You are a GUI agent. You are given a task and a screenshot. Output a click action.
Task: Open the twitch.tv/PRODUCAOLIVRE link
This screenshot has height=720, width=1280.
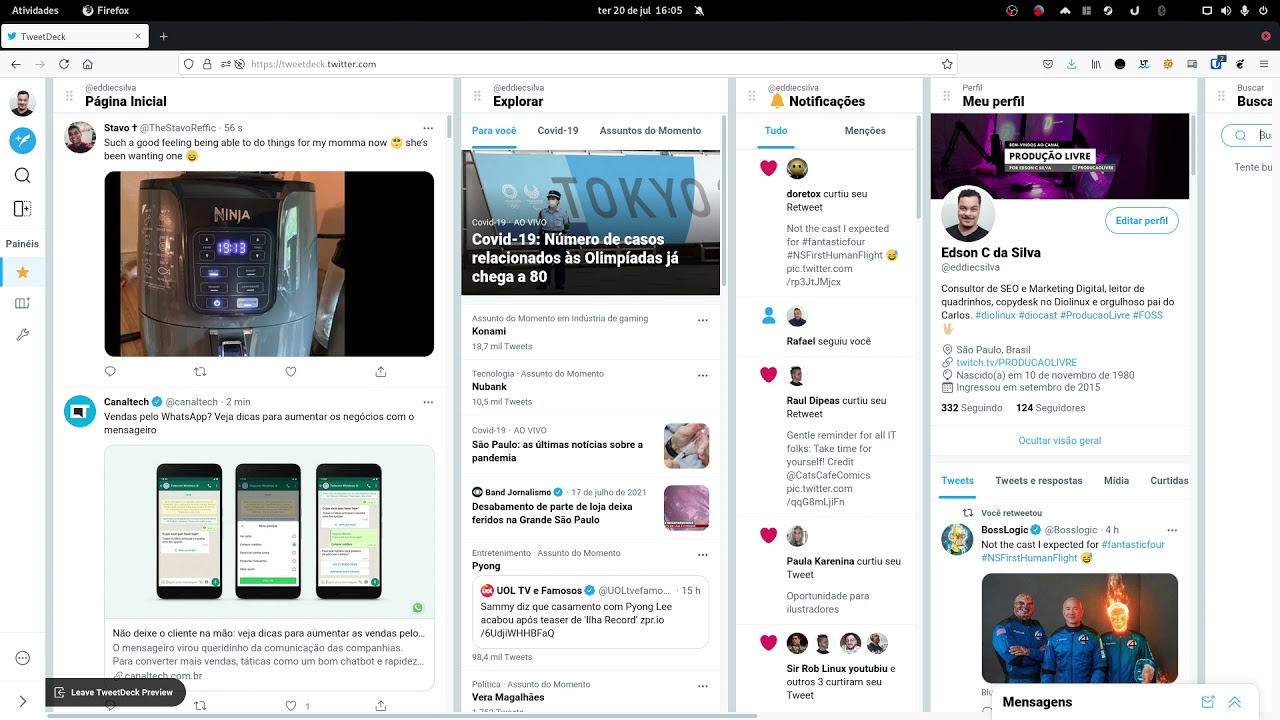coord(1016,363)
